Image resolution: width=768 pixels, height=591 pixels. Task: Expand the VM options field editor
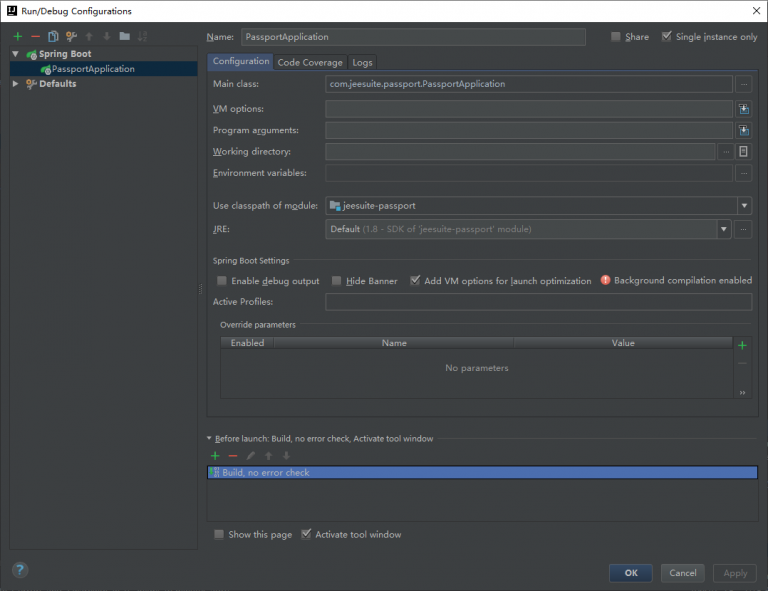pos(744,109)
